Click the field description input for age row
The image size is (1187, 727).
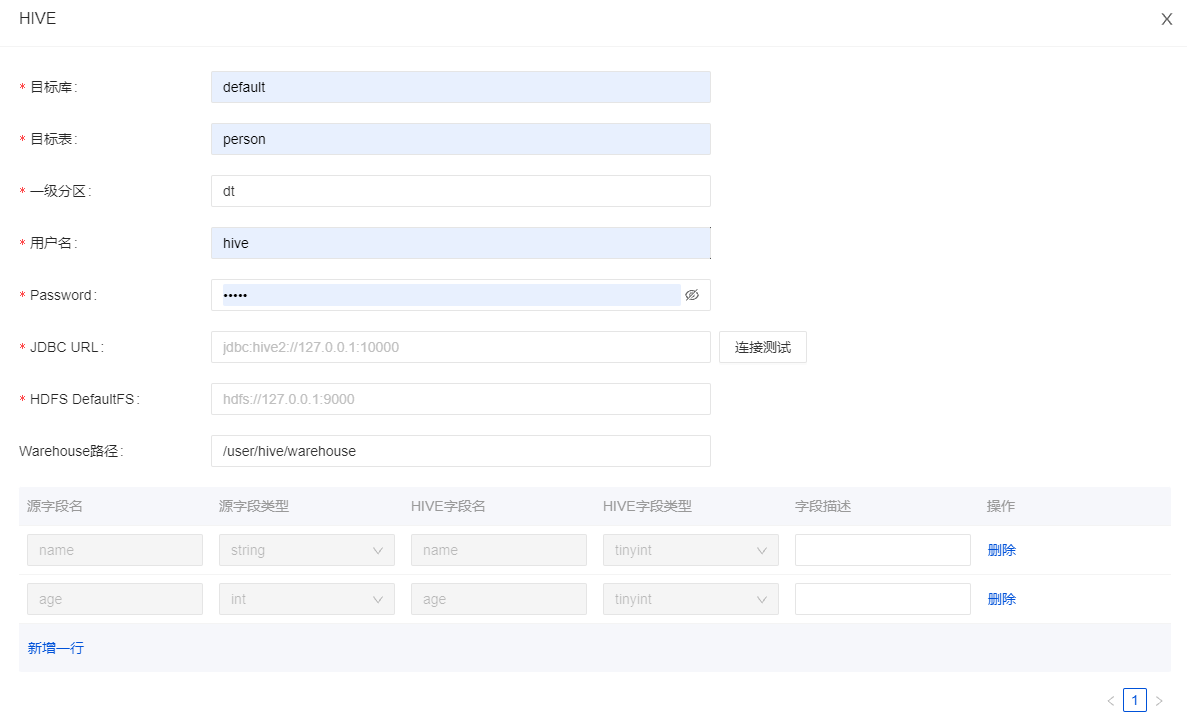(x=882, y=599)
